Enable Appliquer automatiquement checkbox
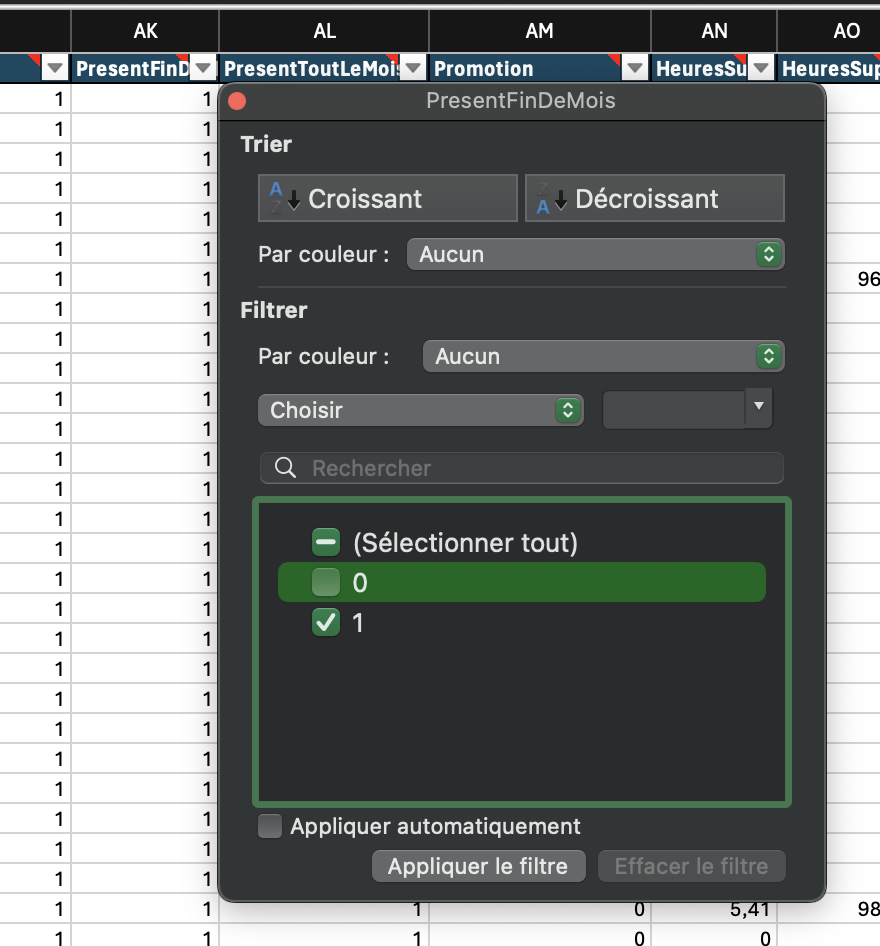 [x=270, y=826]
